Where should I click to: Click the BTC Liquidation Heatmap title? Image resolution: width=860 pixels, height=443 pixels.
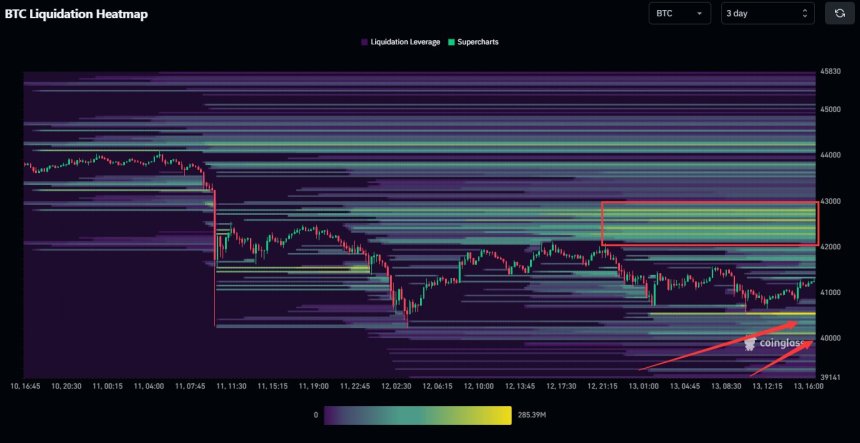coord(76,14)
